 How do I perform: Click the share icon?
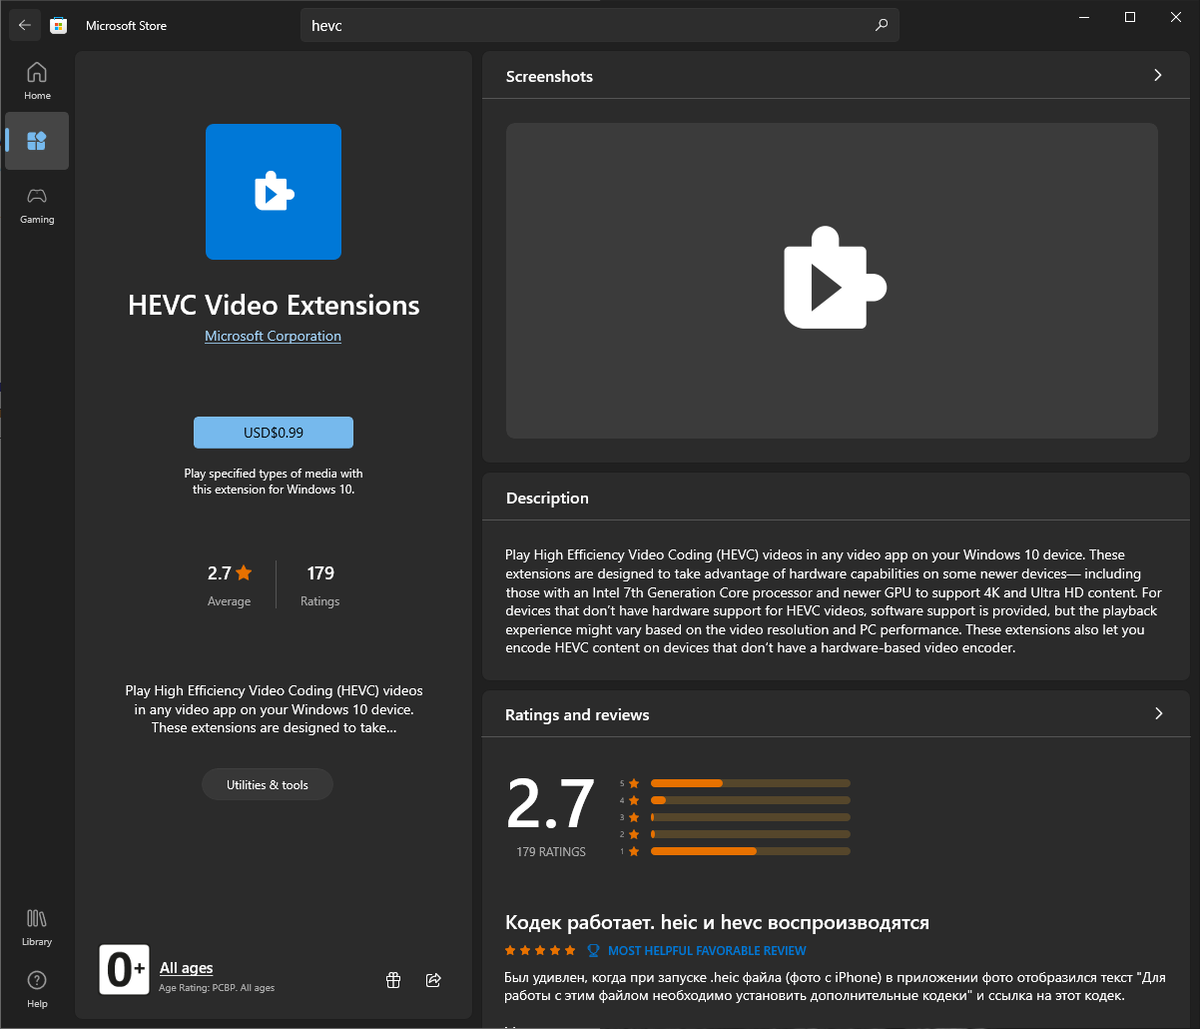click(x=434, y=980)
